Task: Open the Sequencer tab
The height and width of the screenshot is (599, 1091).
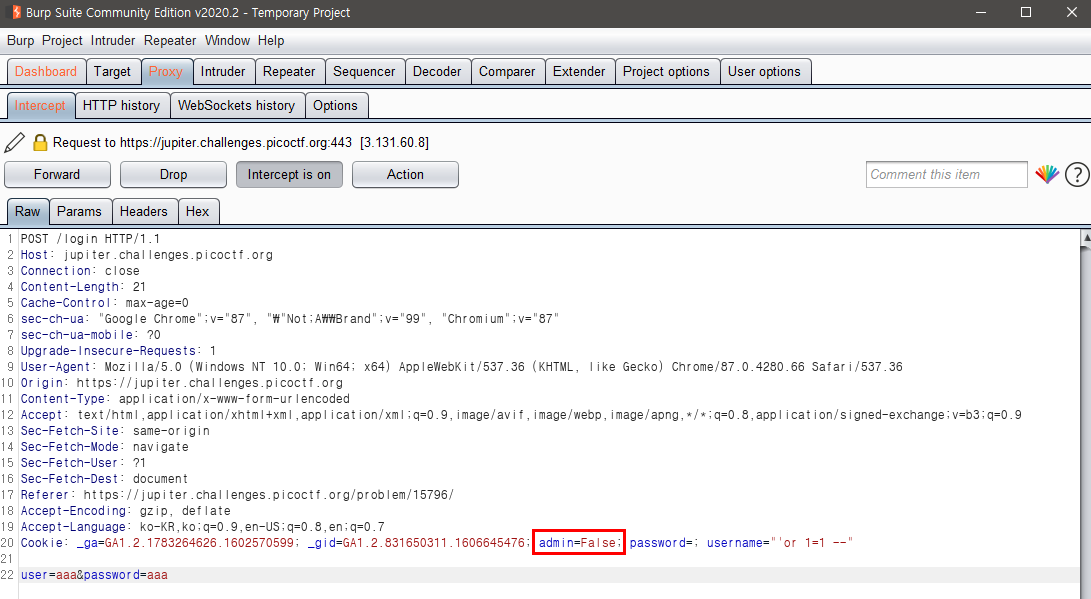Action: 364,72
